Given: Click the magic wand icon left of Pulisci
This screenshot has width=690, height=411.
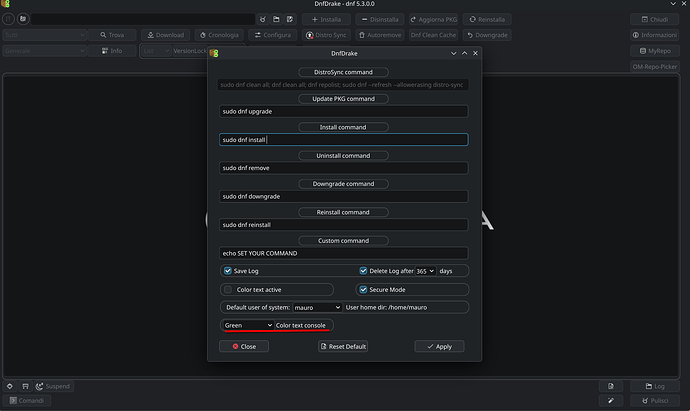Looking at the screenshot, I should [x=611, y=400].
